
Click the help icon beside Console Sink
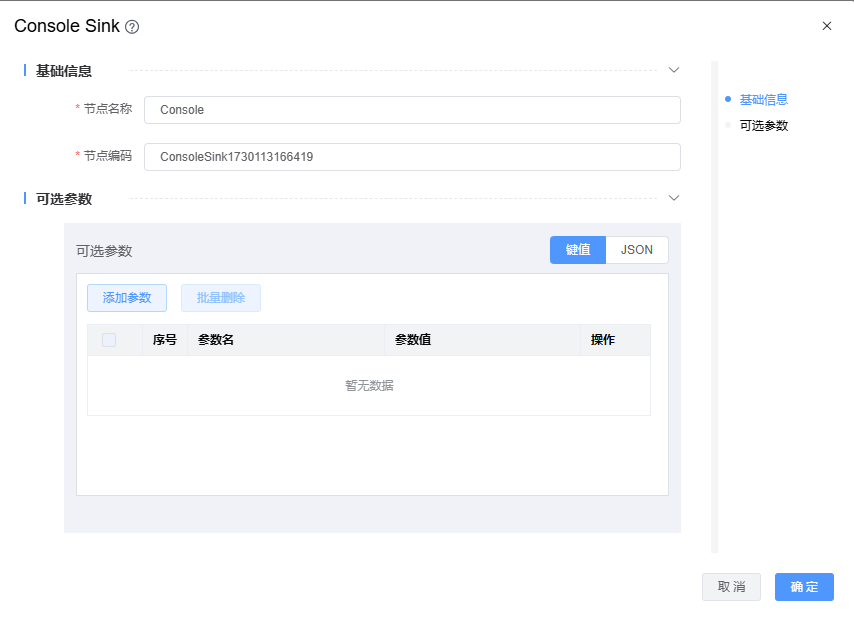pyautogui.click(x=132, y=27)
